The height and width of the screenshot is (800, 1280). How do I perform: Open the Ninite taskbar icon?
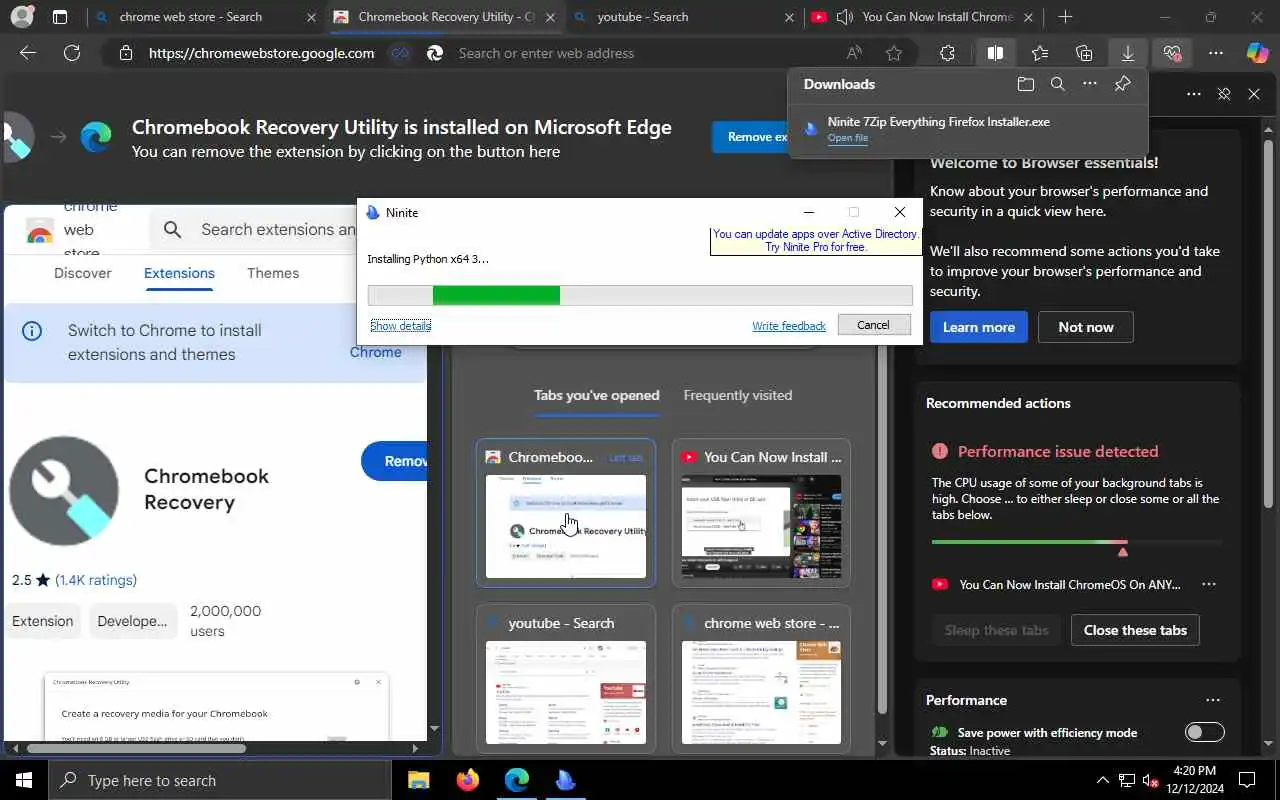(x=565, y=780)
